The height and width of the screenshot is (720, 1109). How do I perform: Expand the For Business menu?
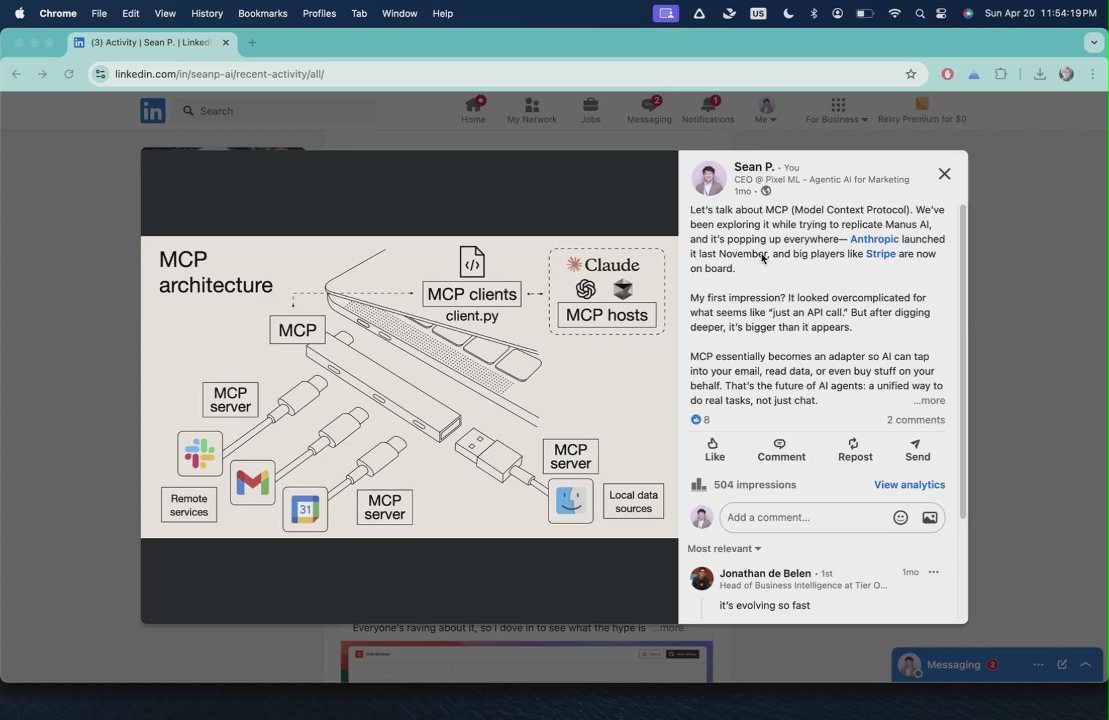(837, 110)
